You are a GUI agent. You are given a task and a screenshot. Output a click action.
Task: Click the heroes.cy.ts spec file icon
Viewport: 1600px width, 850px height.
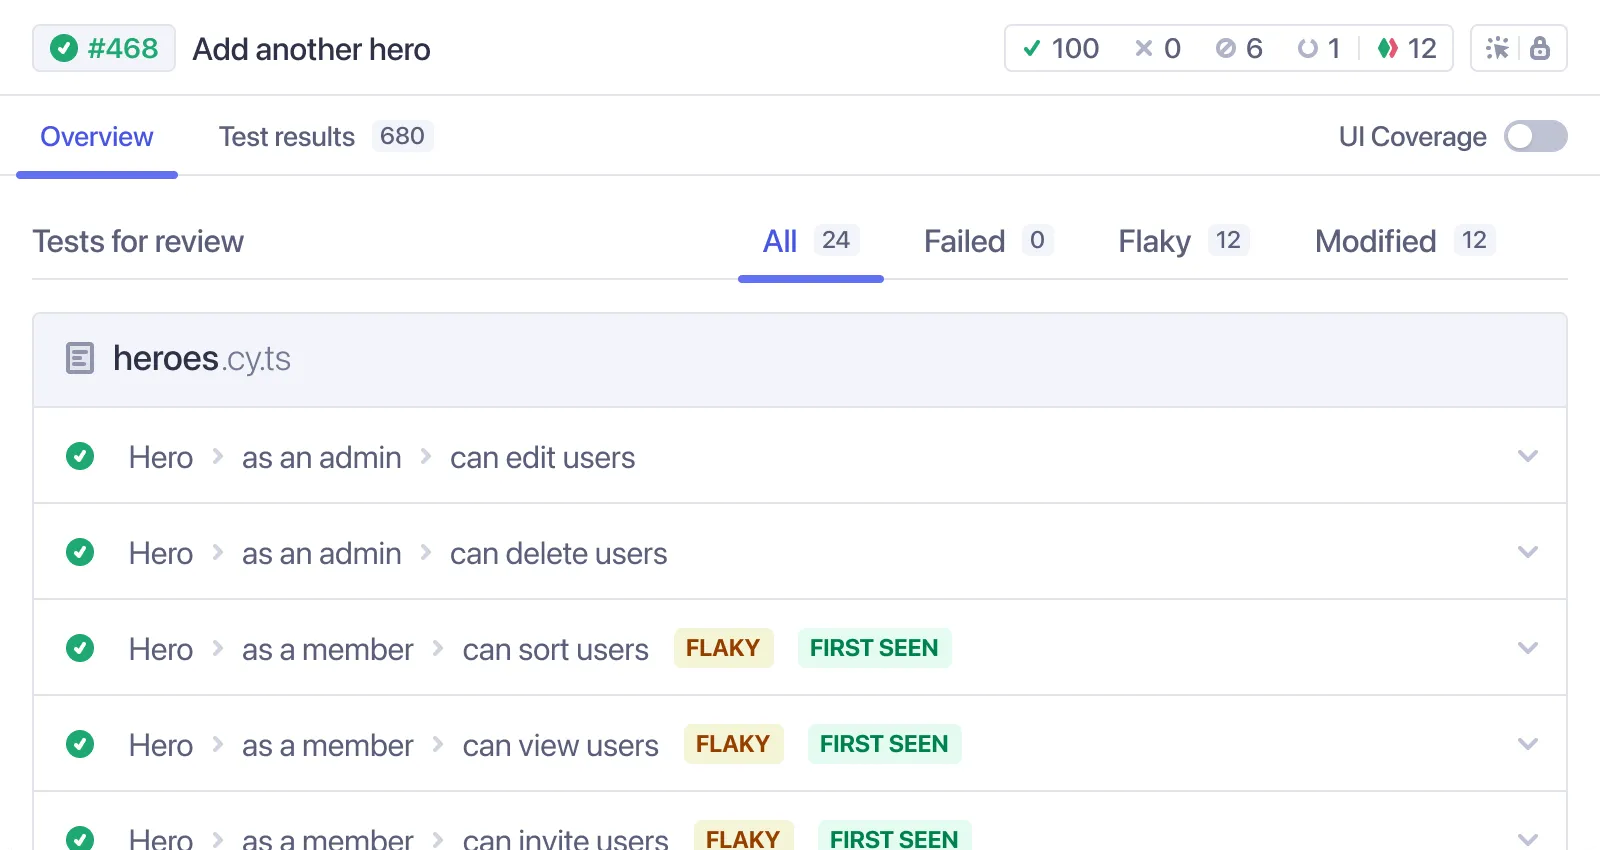(x=80, y=358)
